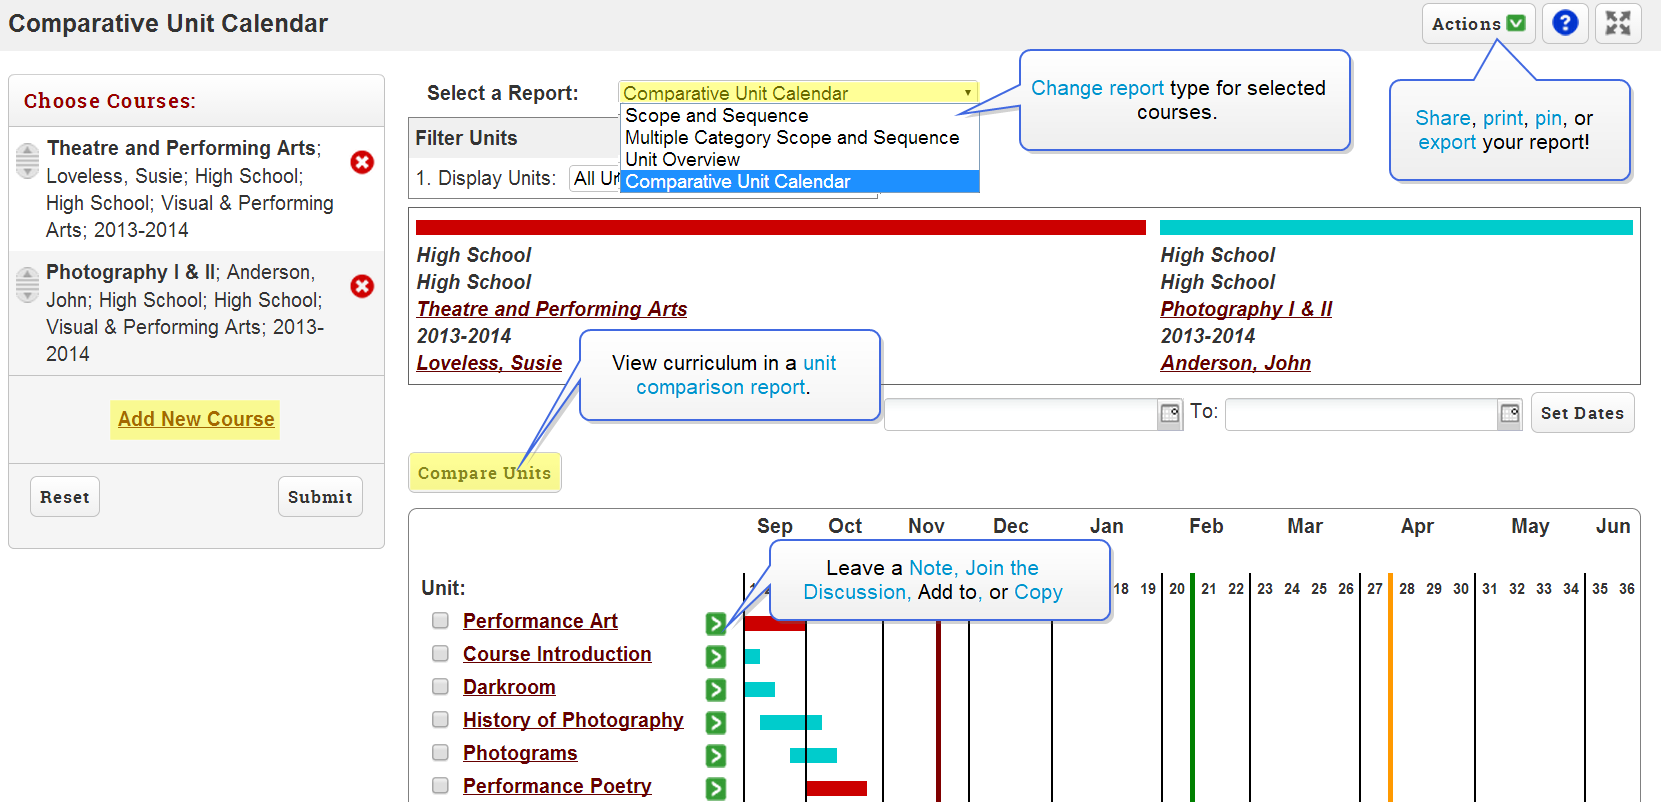Expand the Select a Report dropdown

pos(797,93)
